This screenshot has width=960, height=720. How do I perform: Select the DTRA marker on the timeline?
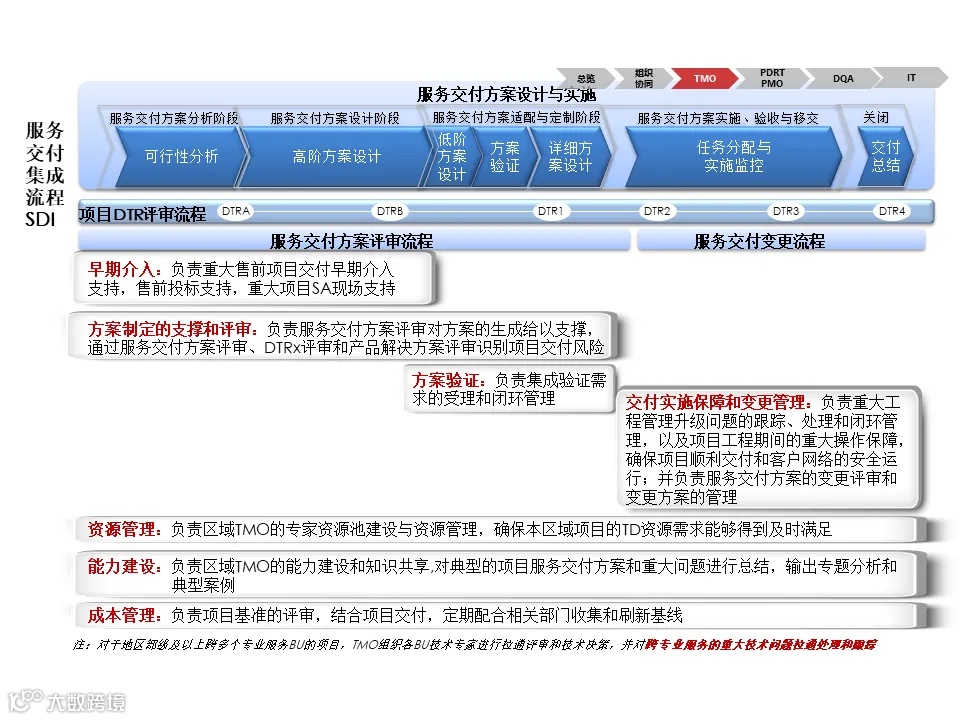click(235, 211)
